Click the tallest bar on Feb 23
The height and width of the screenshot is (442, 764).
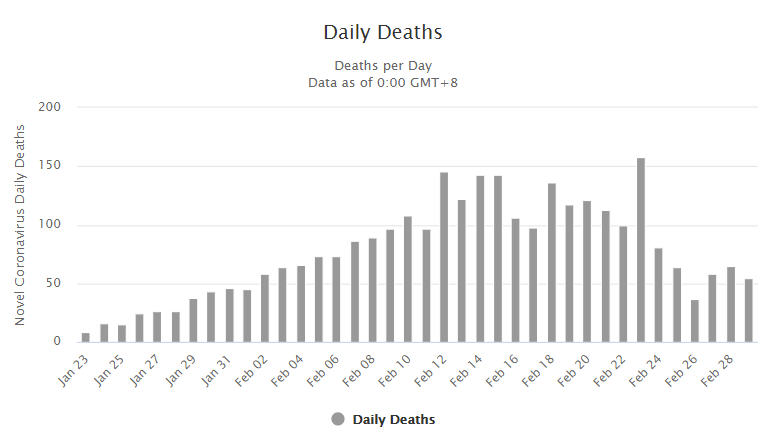(x=640, y=250)
